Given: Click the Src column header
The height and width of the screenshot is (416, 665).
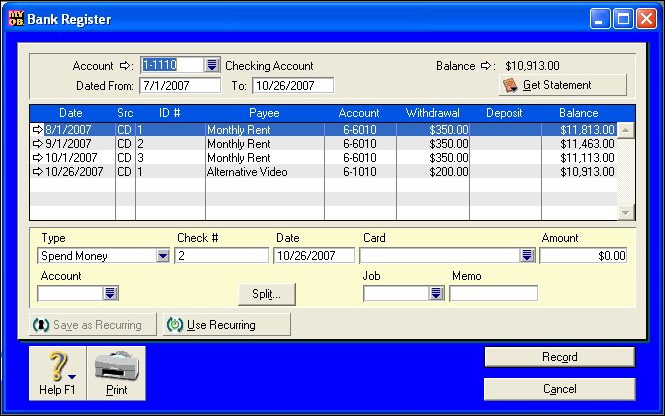Looking at the screenshot, I should (125, 113).
